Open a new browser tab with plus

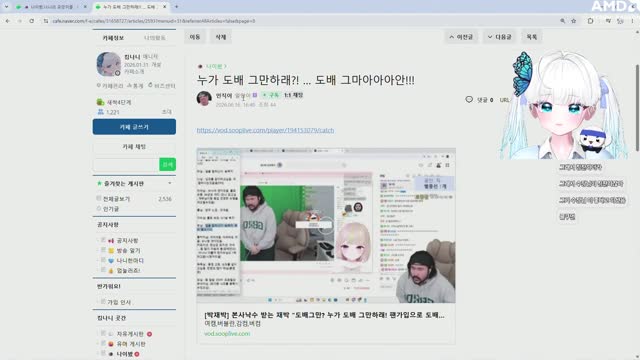point(176,7)
